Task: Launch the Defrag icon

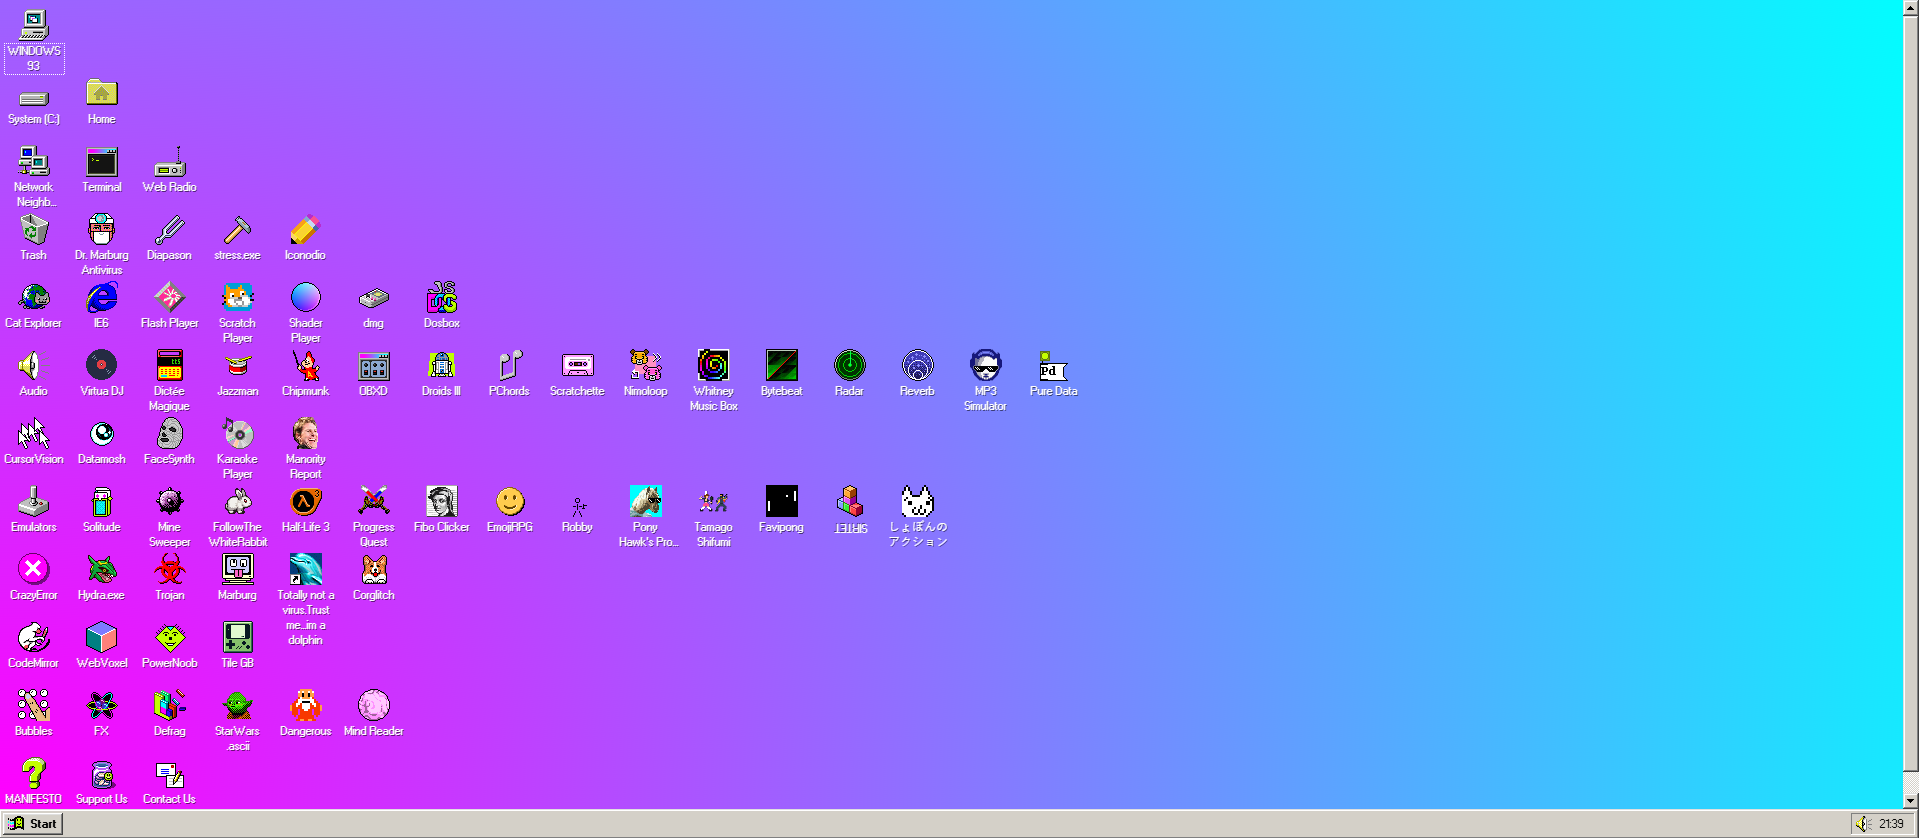Action: 169,706
